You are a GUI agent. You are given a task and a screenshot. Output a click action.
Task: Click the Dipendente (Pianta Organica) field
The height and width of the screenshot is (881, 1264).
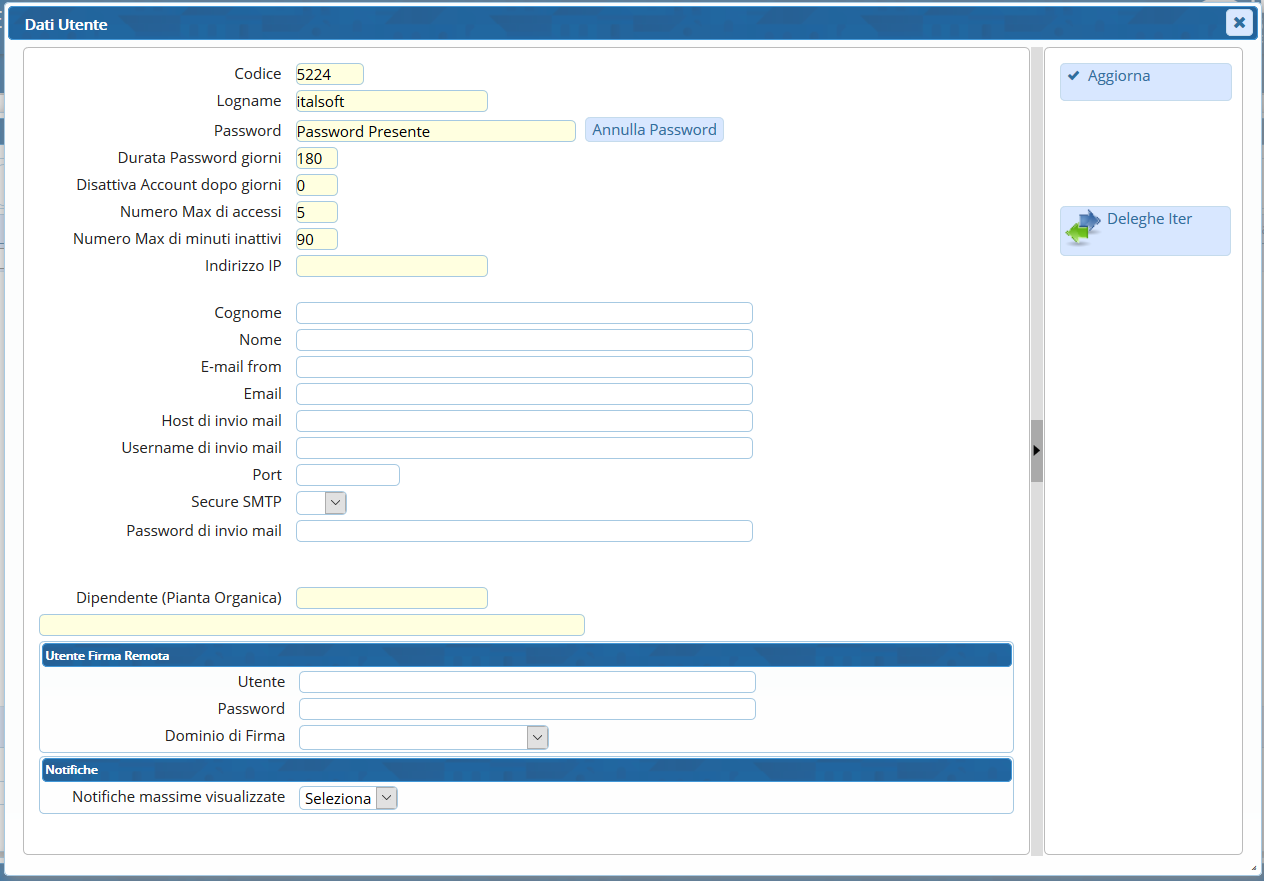tap(392, 598)
